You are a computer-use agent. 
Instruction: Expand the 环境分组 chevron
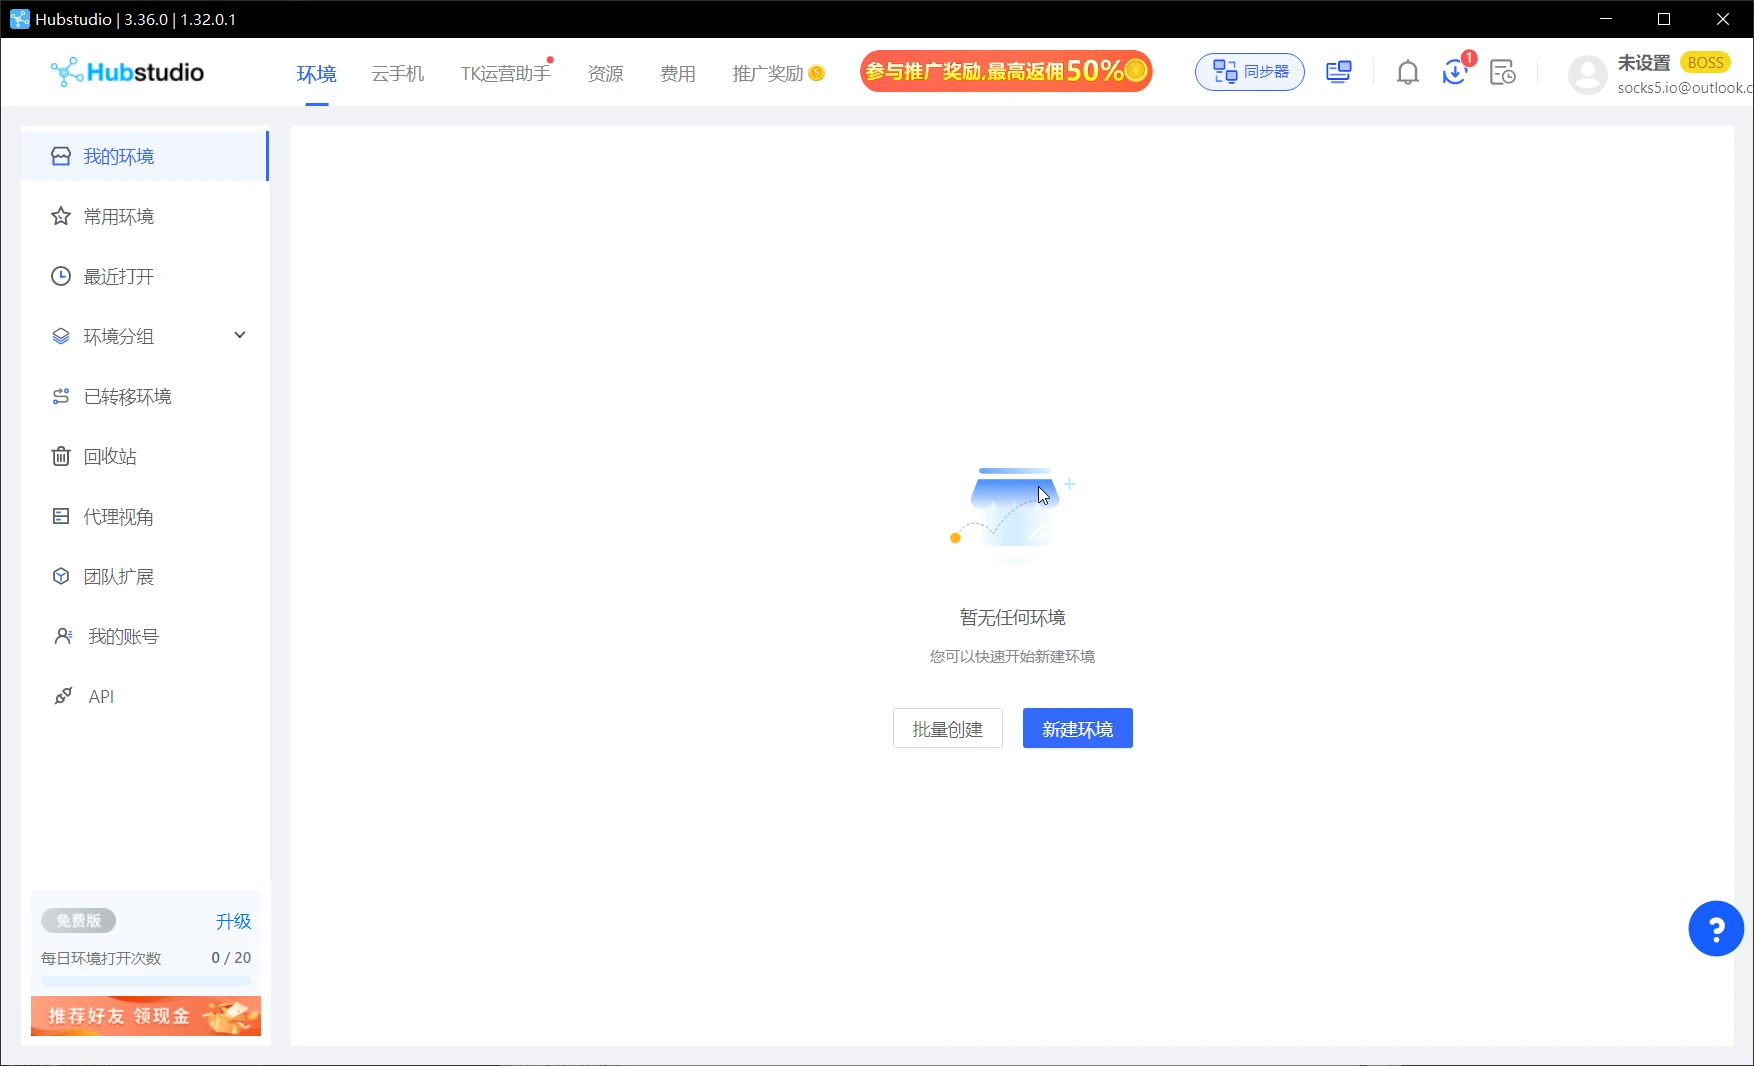pyautogui.click(x=240, y=335)
